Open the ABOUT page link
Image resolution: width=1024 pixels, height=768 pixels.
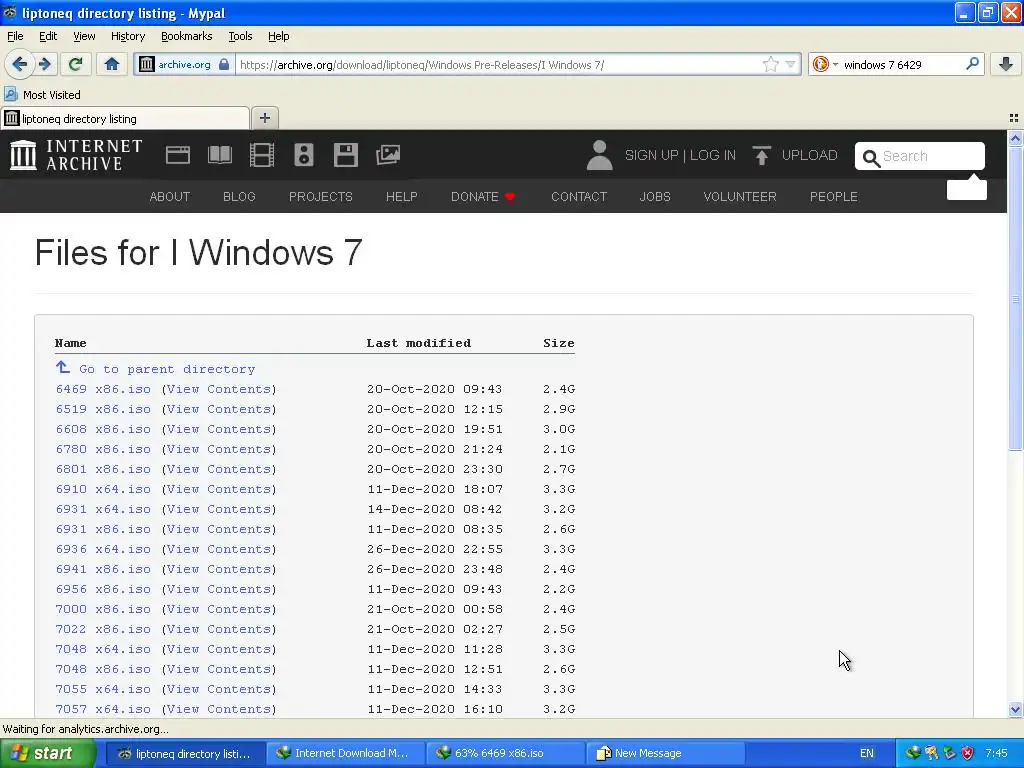coord(170,197)
